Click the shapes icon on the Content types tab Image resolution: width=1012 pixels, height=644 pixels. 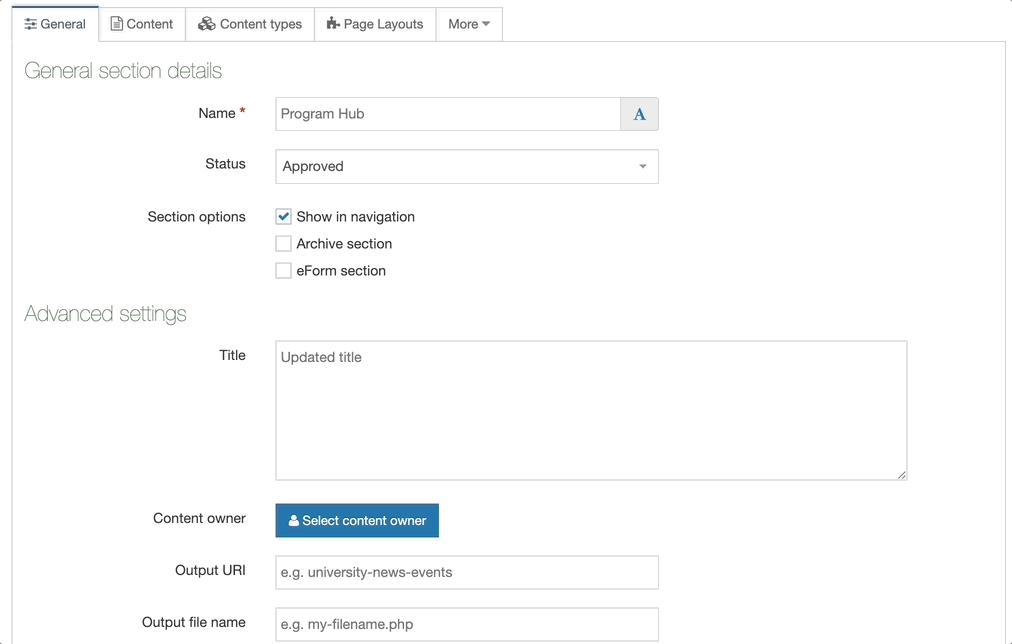click(207, 23)
